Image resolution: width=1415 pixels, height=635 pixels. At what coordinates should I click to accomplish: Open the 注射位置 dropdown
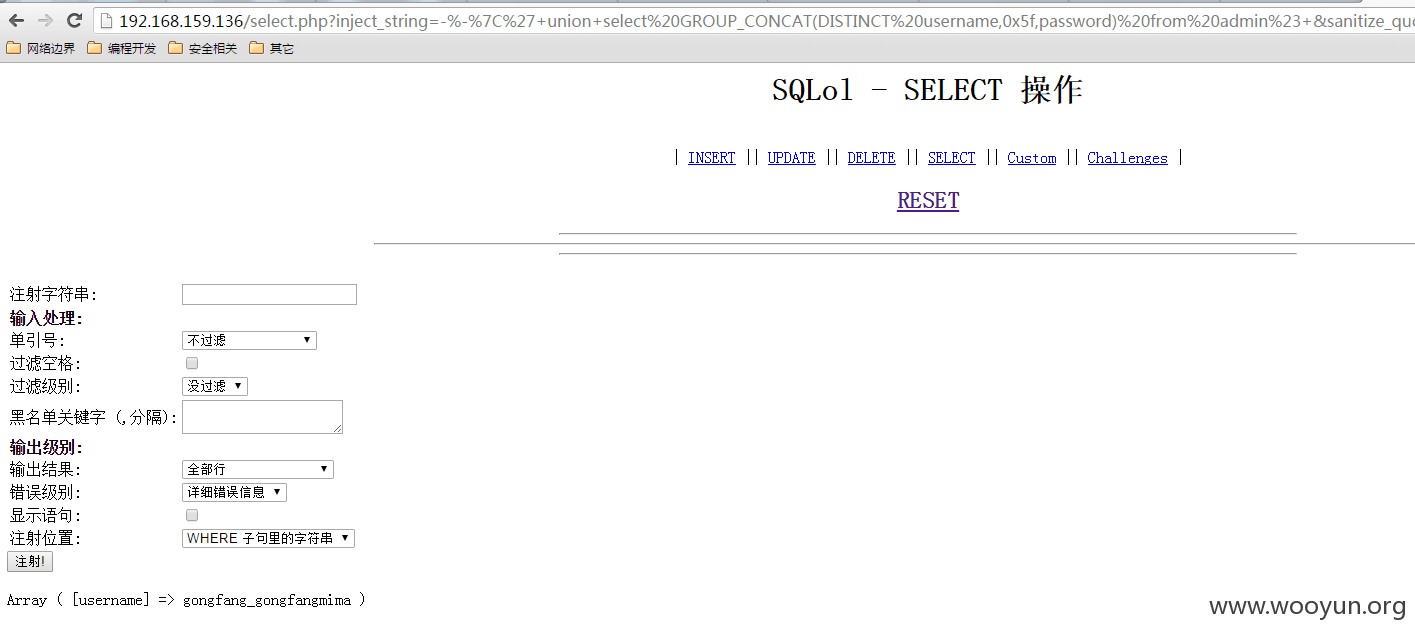pyautogui.click(x=269, y=538)
